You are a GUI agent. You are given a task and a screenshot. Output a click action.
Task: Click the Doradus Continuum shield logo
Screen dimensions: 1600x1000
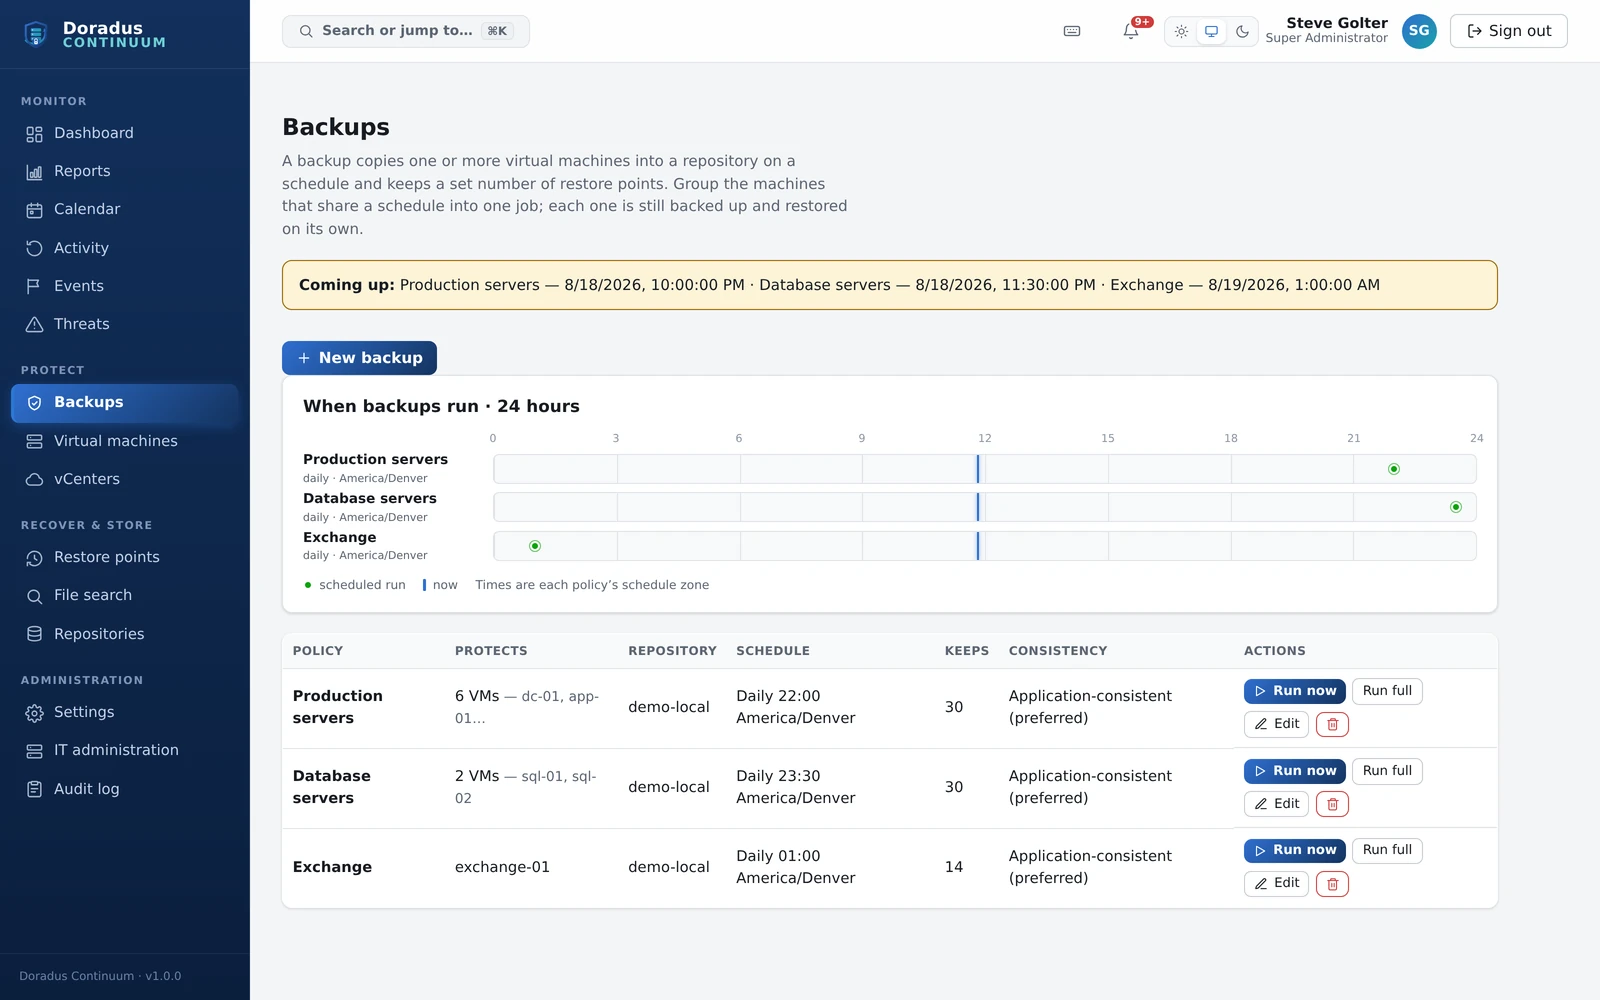[36, 35]
